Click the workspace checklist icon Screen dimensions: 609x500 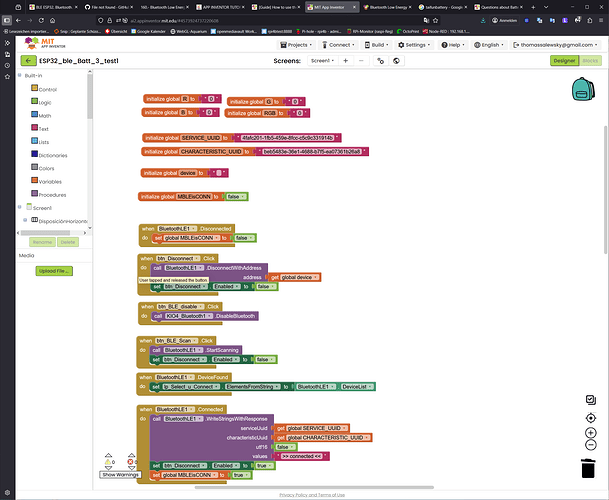[590, 400]
